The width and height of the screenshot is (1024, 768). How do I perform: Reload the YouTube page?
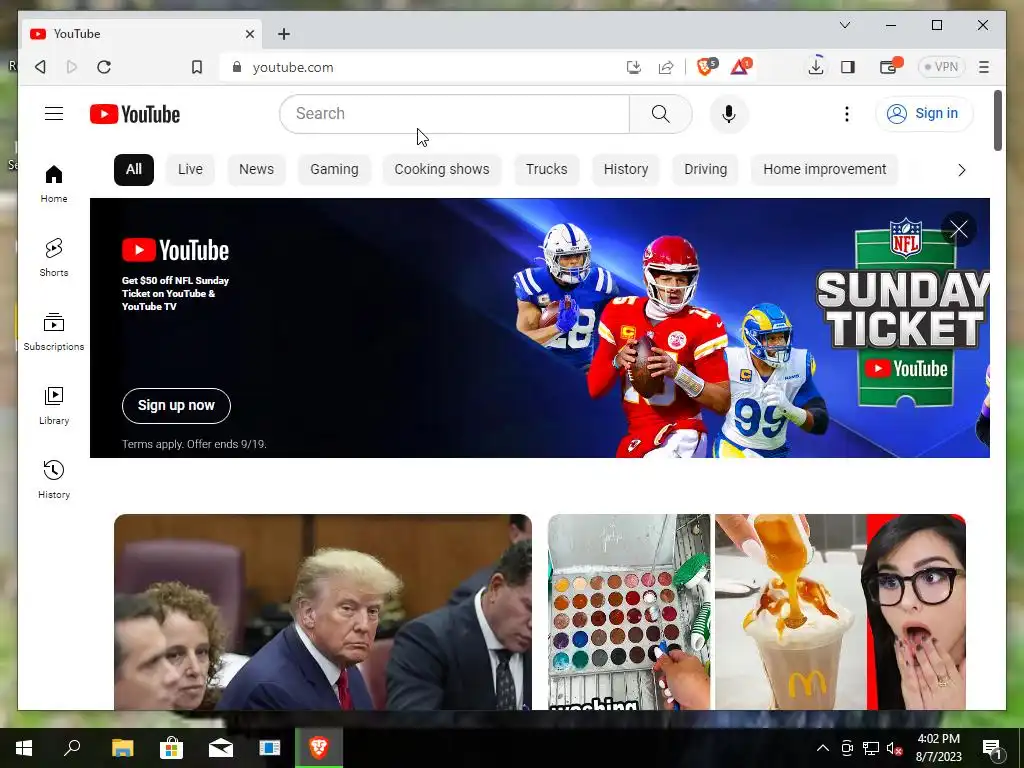104,67
